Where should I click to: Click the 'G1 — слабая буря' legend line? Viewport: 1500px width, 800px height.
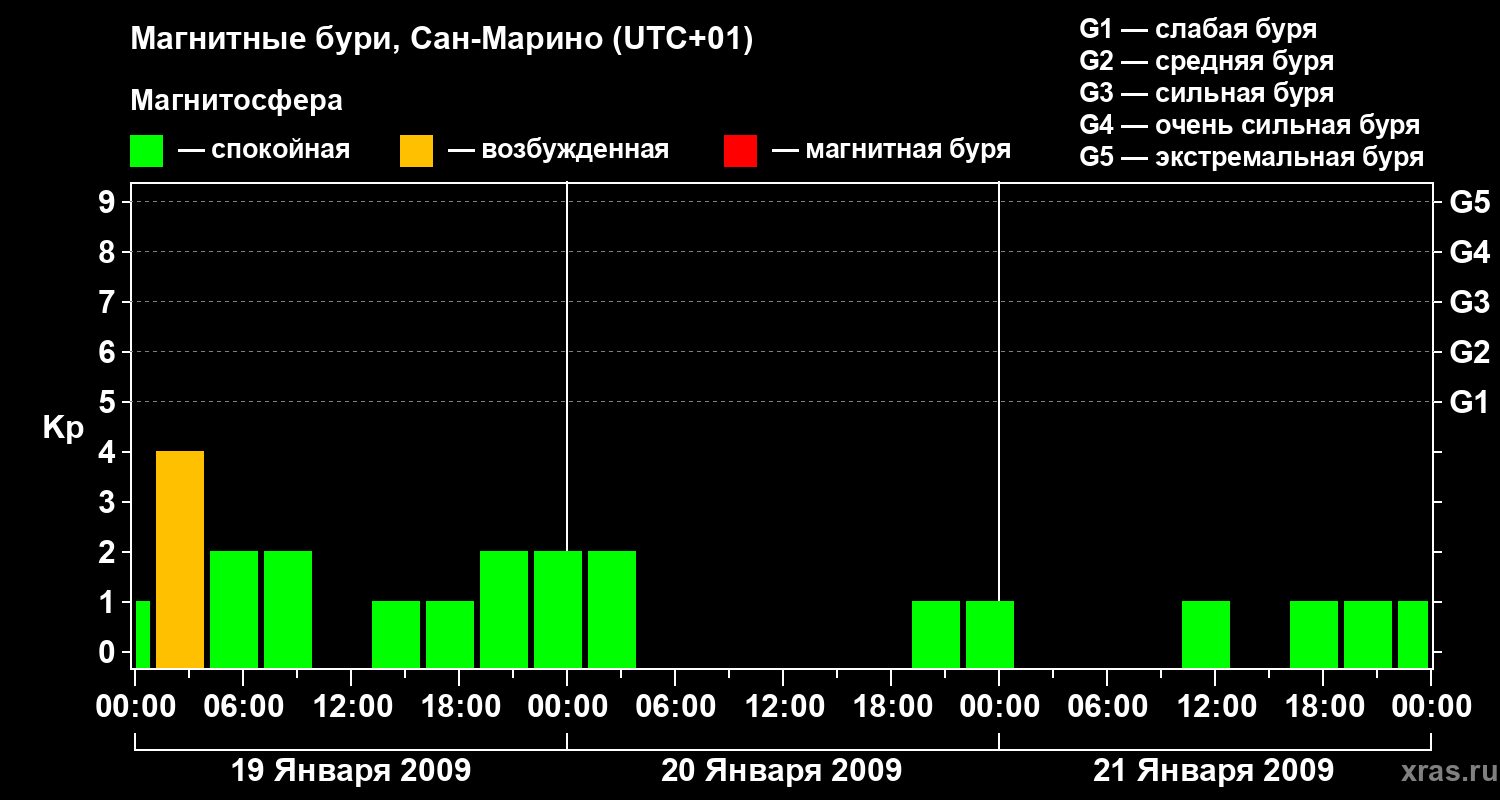[x=1198, y=29]
